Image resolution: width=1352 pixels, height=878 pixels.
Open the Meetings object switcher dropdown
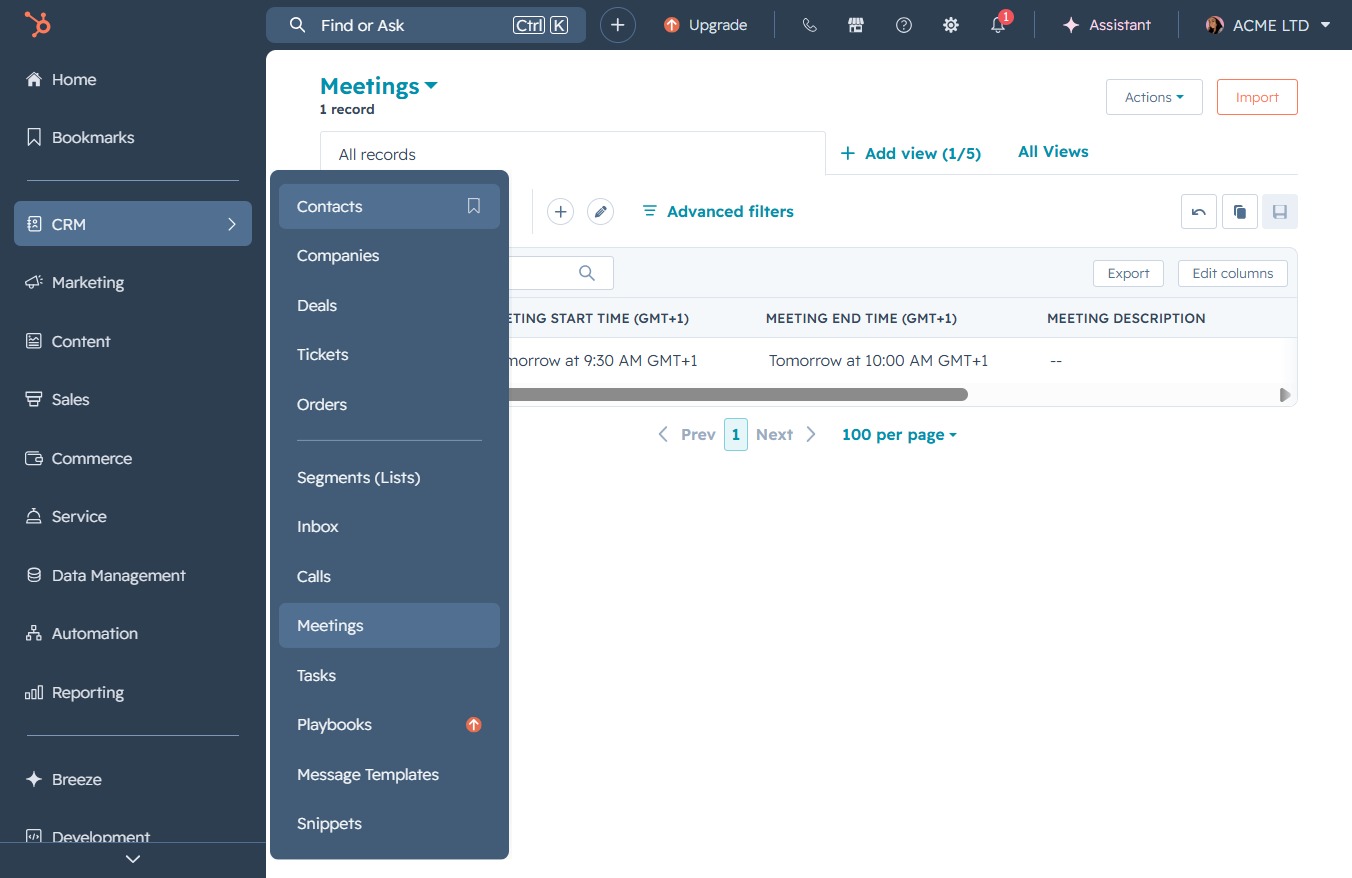coord(379,86)
